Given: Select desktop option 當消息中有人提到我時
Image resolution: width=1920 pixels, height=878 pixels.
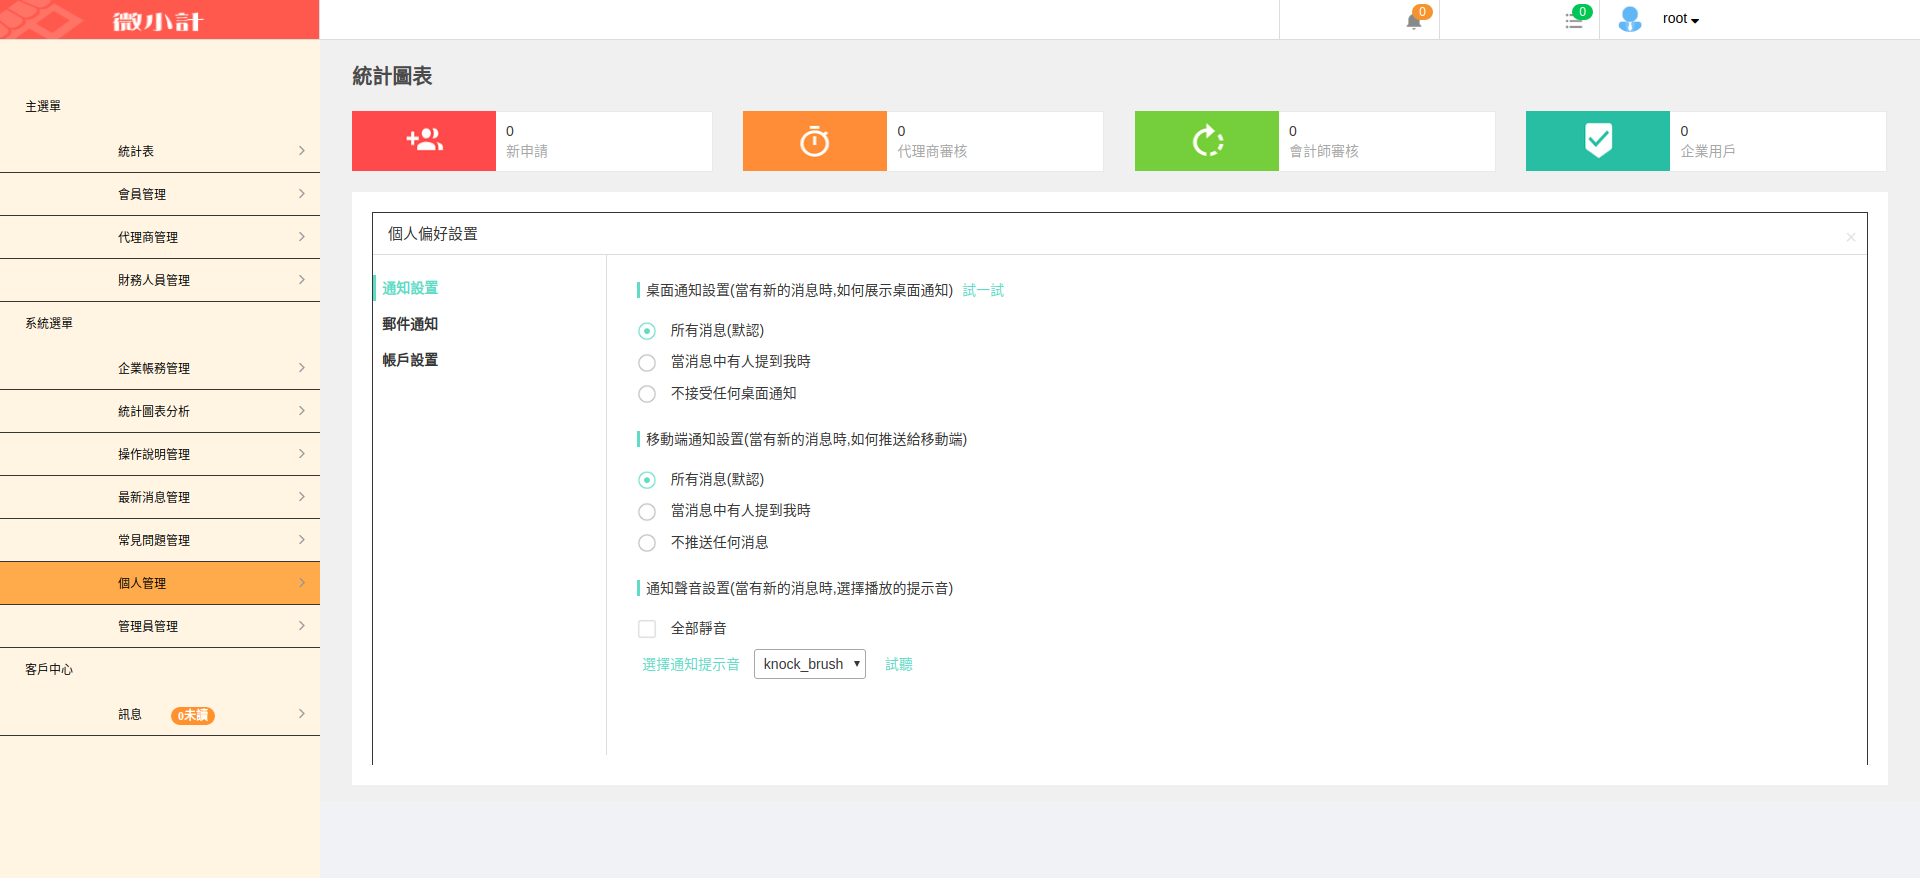Looking at the screenshot, I should [647, 362].
